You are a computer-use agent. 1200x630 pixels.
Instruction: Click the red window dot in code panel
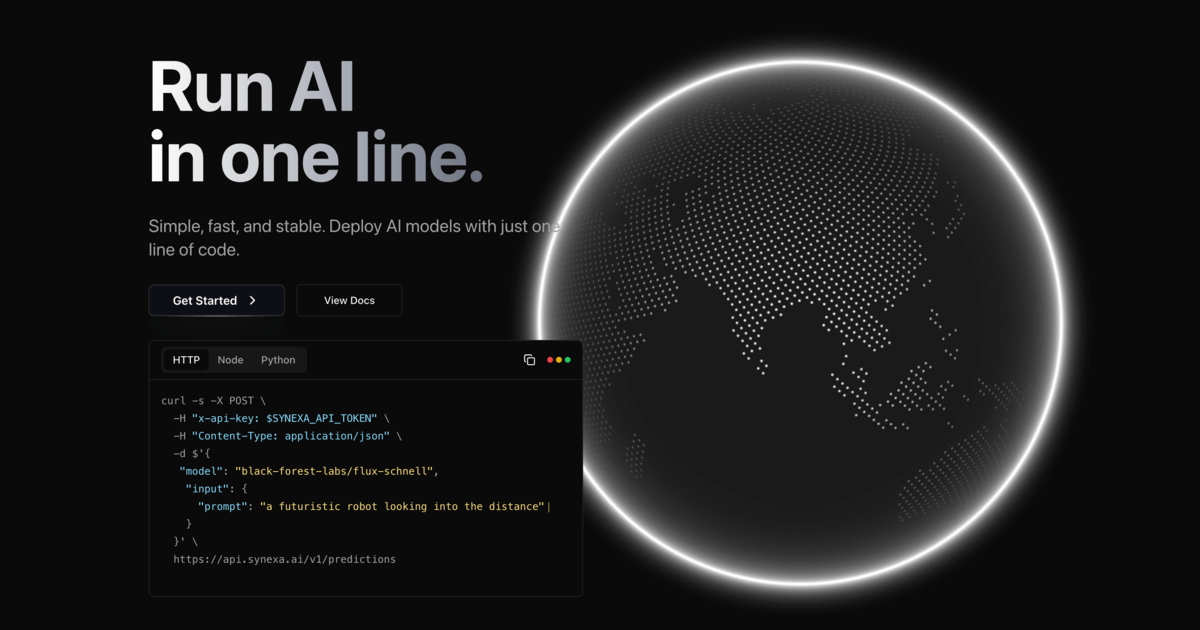pos(548,359)
